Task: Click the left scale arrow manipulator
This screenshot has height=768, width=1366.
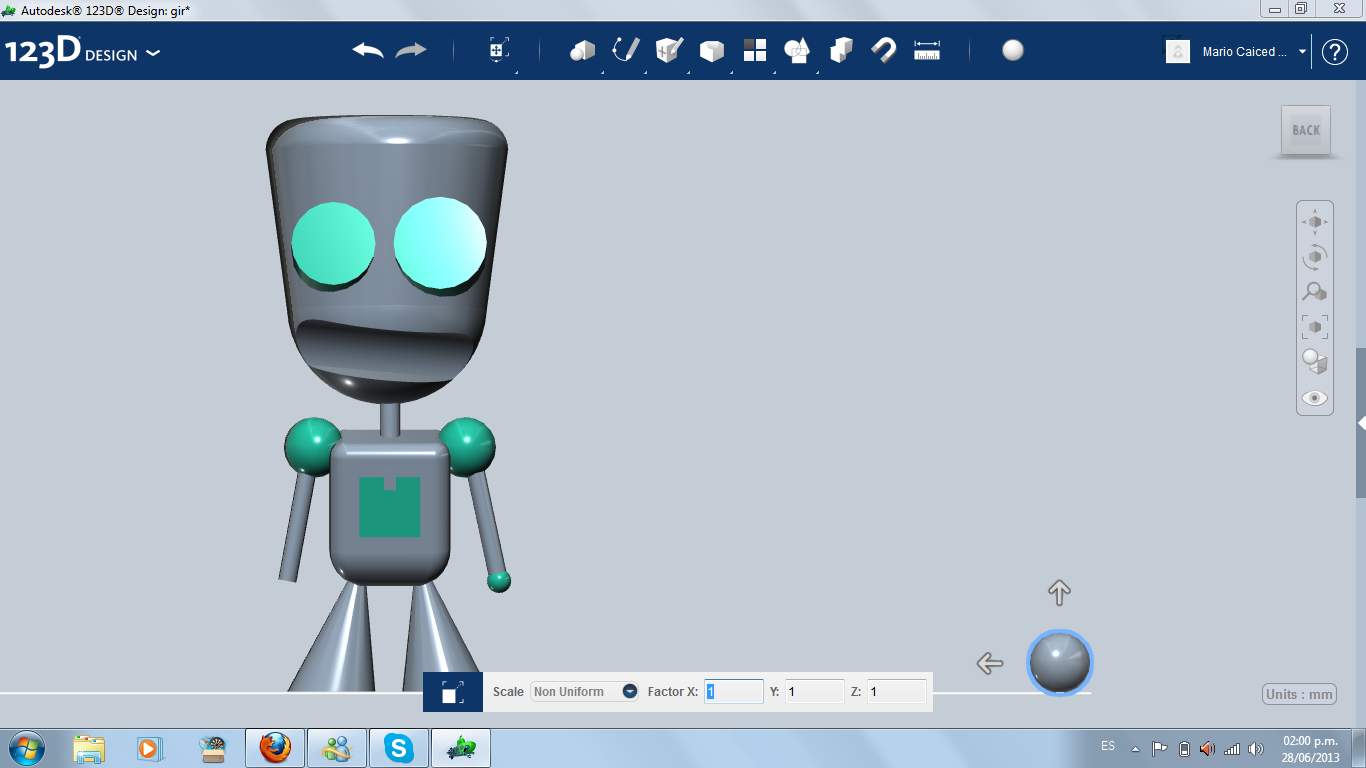Action: click(x=989, y=662)
